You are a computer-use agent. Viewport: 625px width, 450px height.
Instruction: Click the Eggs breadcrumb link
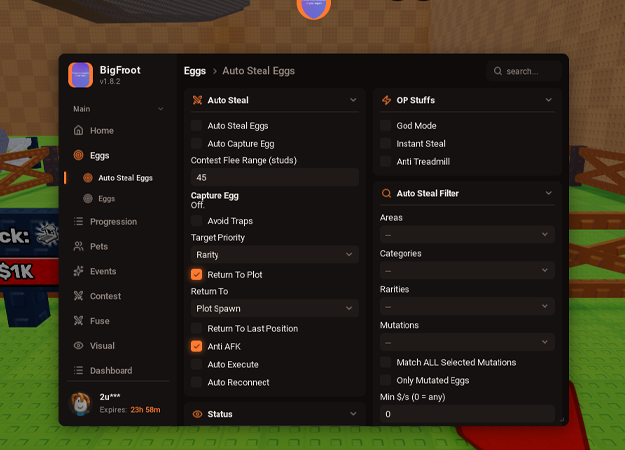(195, 71)
